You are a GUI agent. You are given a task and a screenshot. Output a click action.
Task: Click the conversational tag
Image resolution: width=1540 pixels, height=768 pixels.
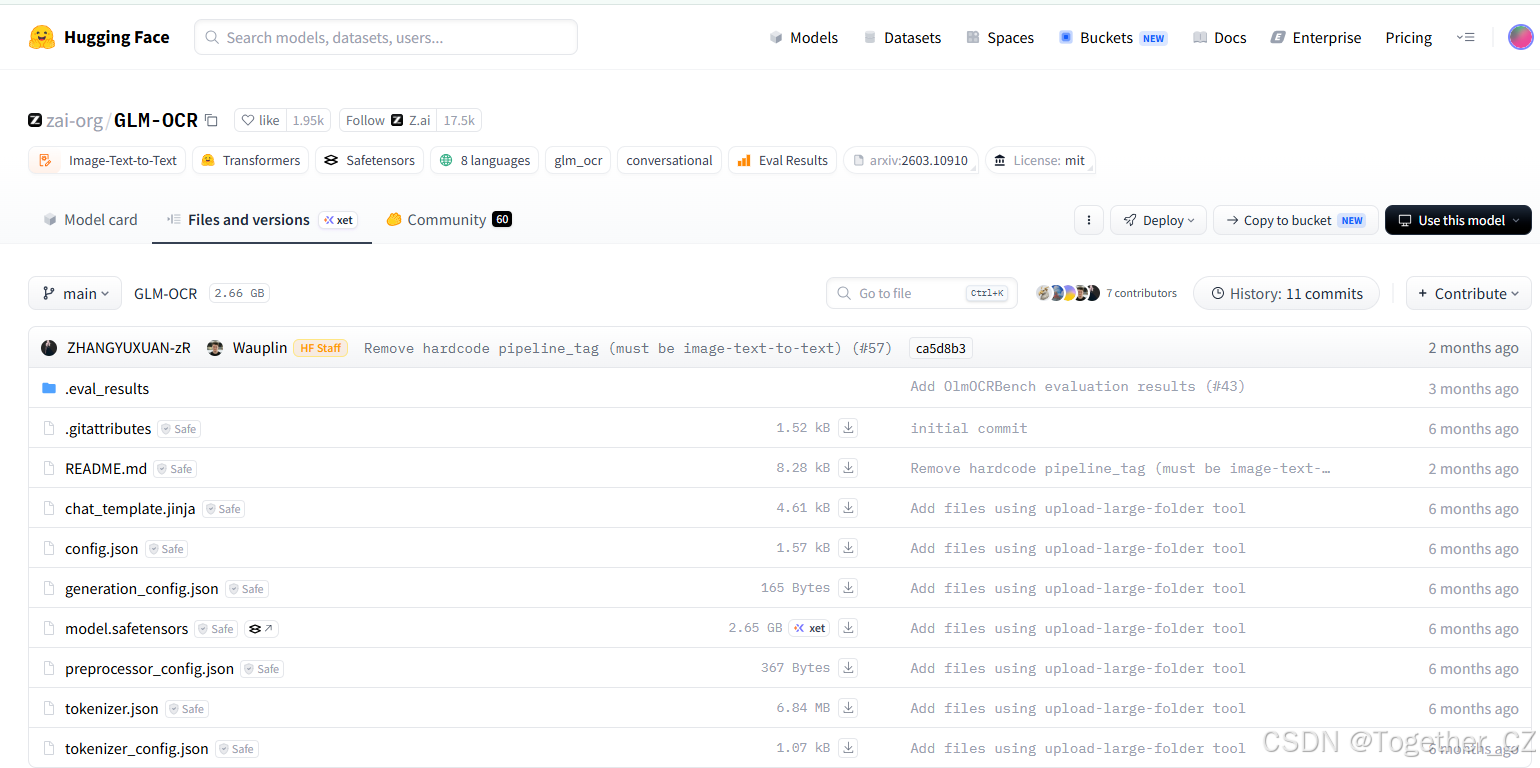(669, 160)
